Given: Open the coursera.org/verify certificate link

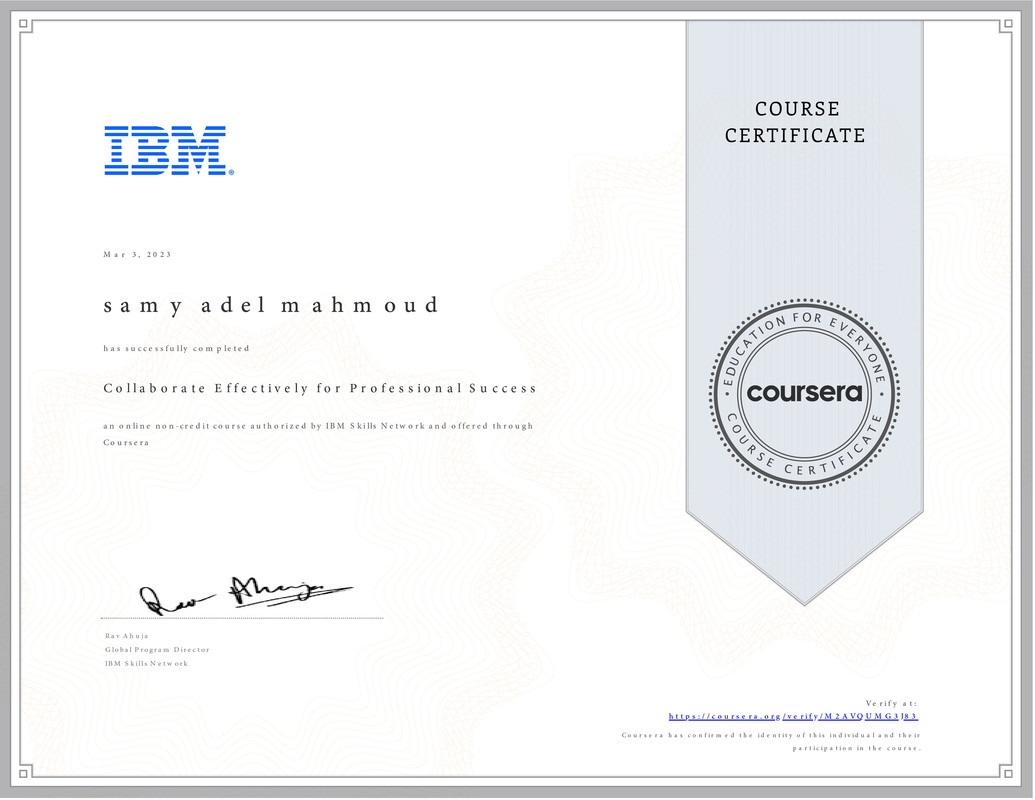Looking at the screenshot, I should pos(793,716).
